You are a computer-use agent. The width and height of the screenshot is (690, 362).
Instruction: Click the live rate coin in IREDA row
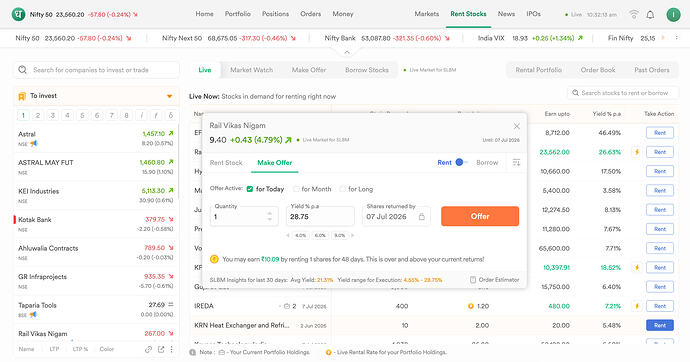click(470, 306)
